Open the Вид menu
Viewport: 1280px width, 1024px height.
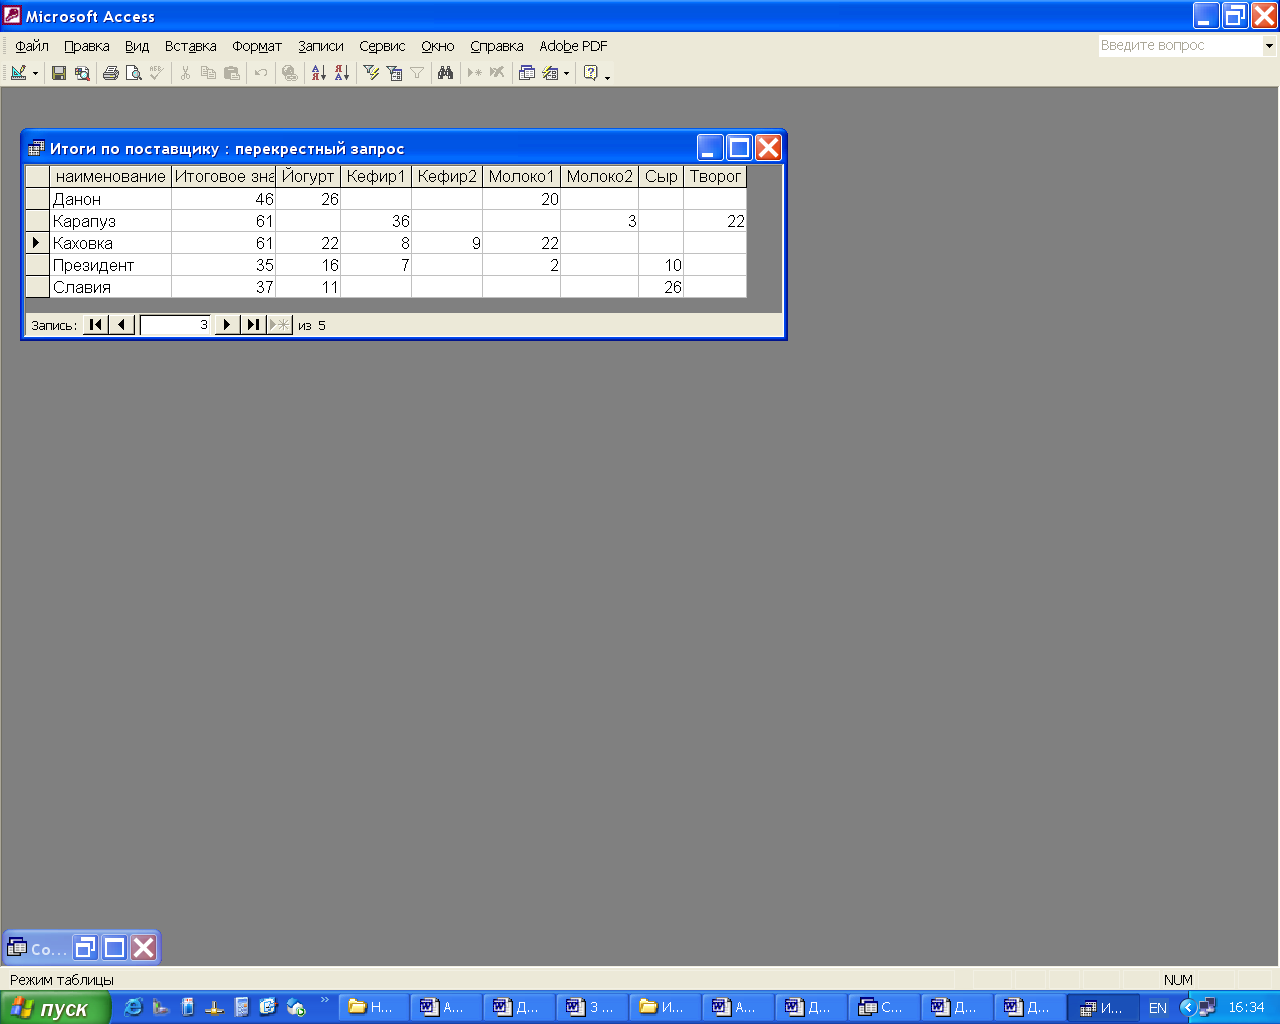137,46
